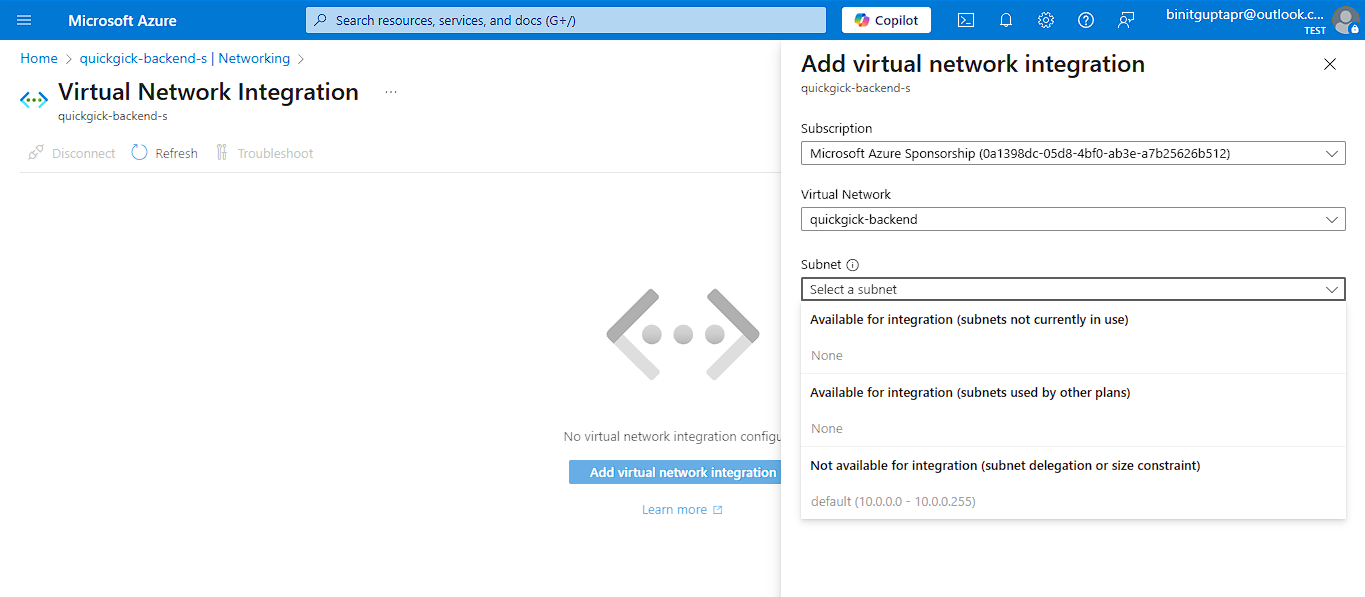1365x597 pixels.
Task: Launch Cloud Shell terminal icon
Action: (x=966, y=20)
